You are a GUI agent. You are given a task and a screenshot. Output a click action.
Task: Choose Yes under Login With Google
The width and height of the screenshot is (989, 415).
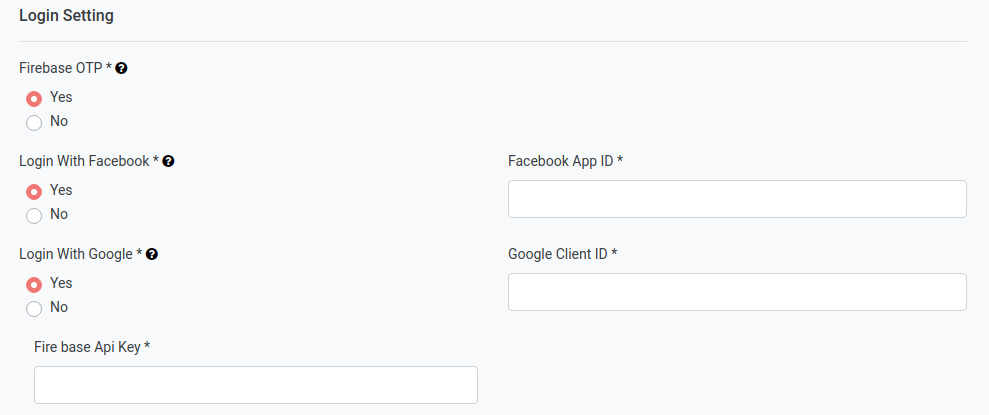(34, 284)
